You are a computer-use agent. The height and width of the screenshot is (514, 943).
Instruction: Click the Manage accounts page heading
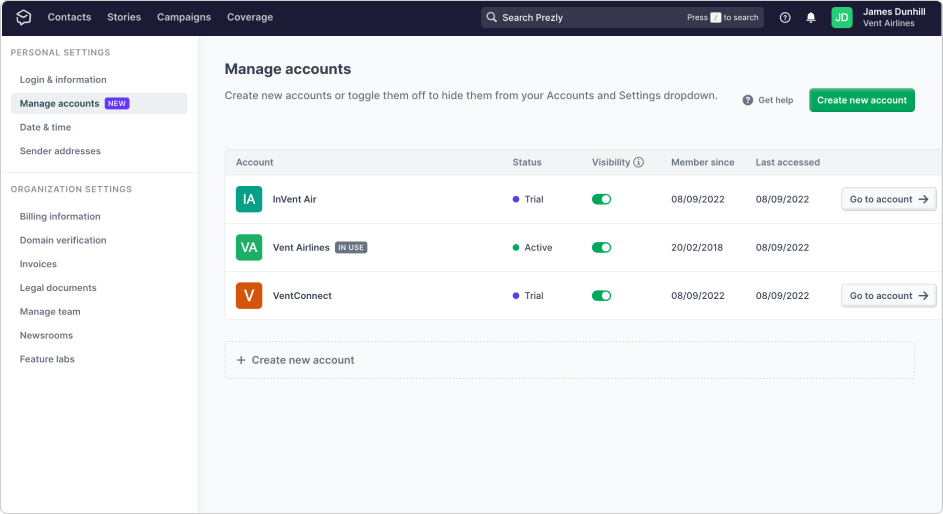tap(287, 69)
